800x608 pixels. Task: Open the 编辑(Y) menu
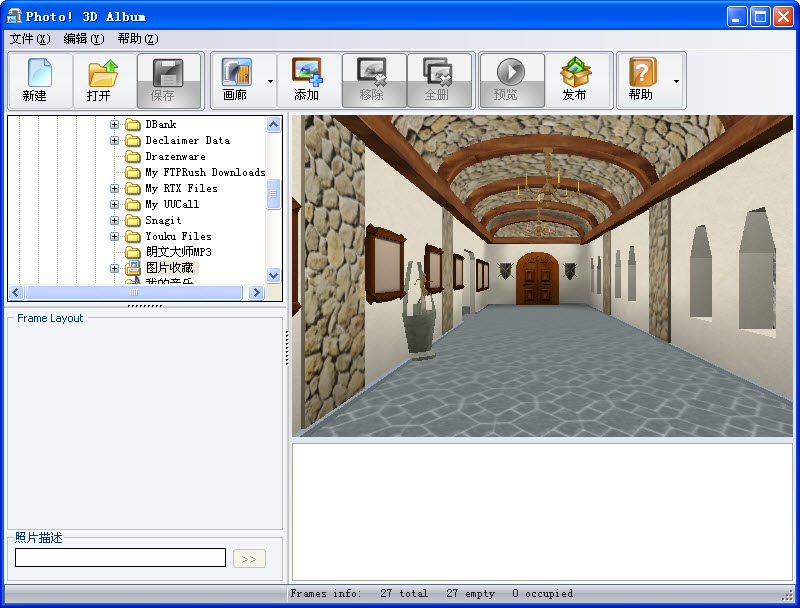[x=84, y=39]
